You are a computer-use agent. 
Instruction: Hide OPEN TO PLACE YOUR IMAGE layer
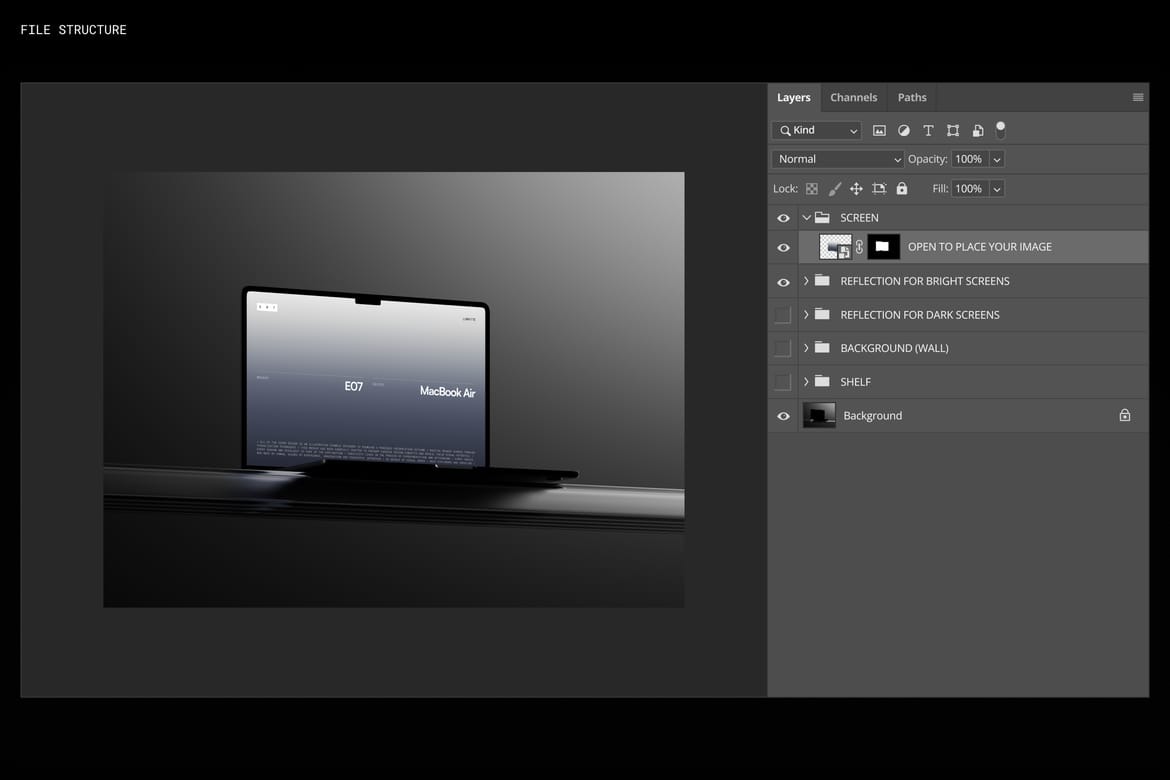(x=783, y=247)
